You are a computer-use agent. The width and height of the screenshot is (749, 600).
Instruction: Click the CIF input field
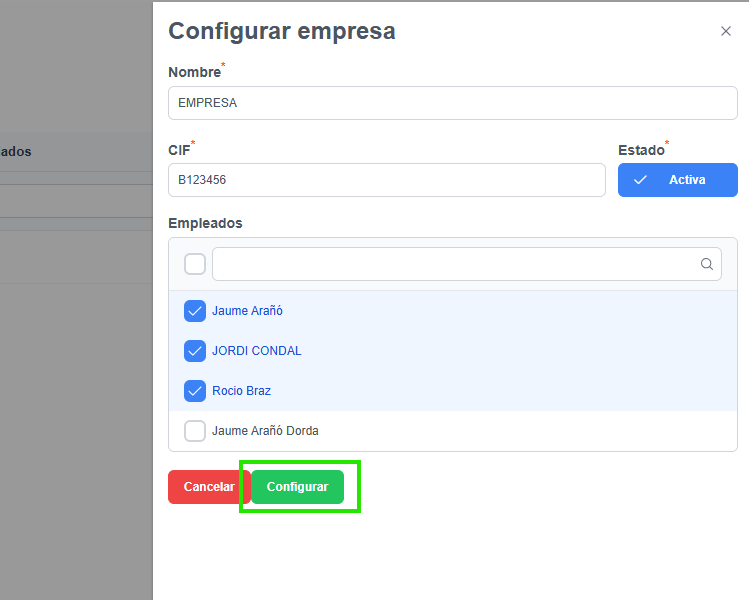(386, 180)
